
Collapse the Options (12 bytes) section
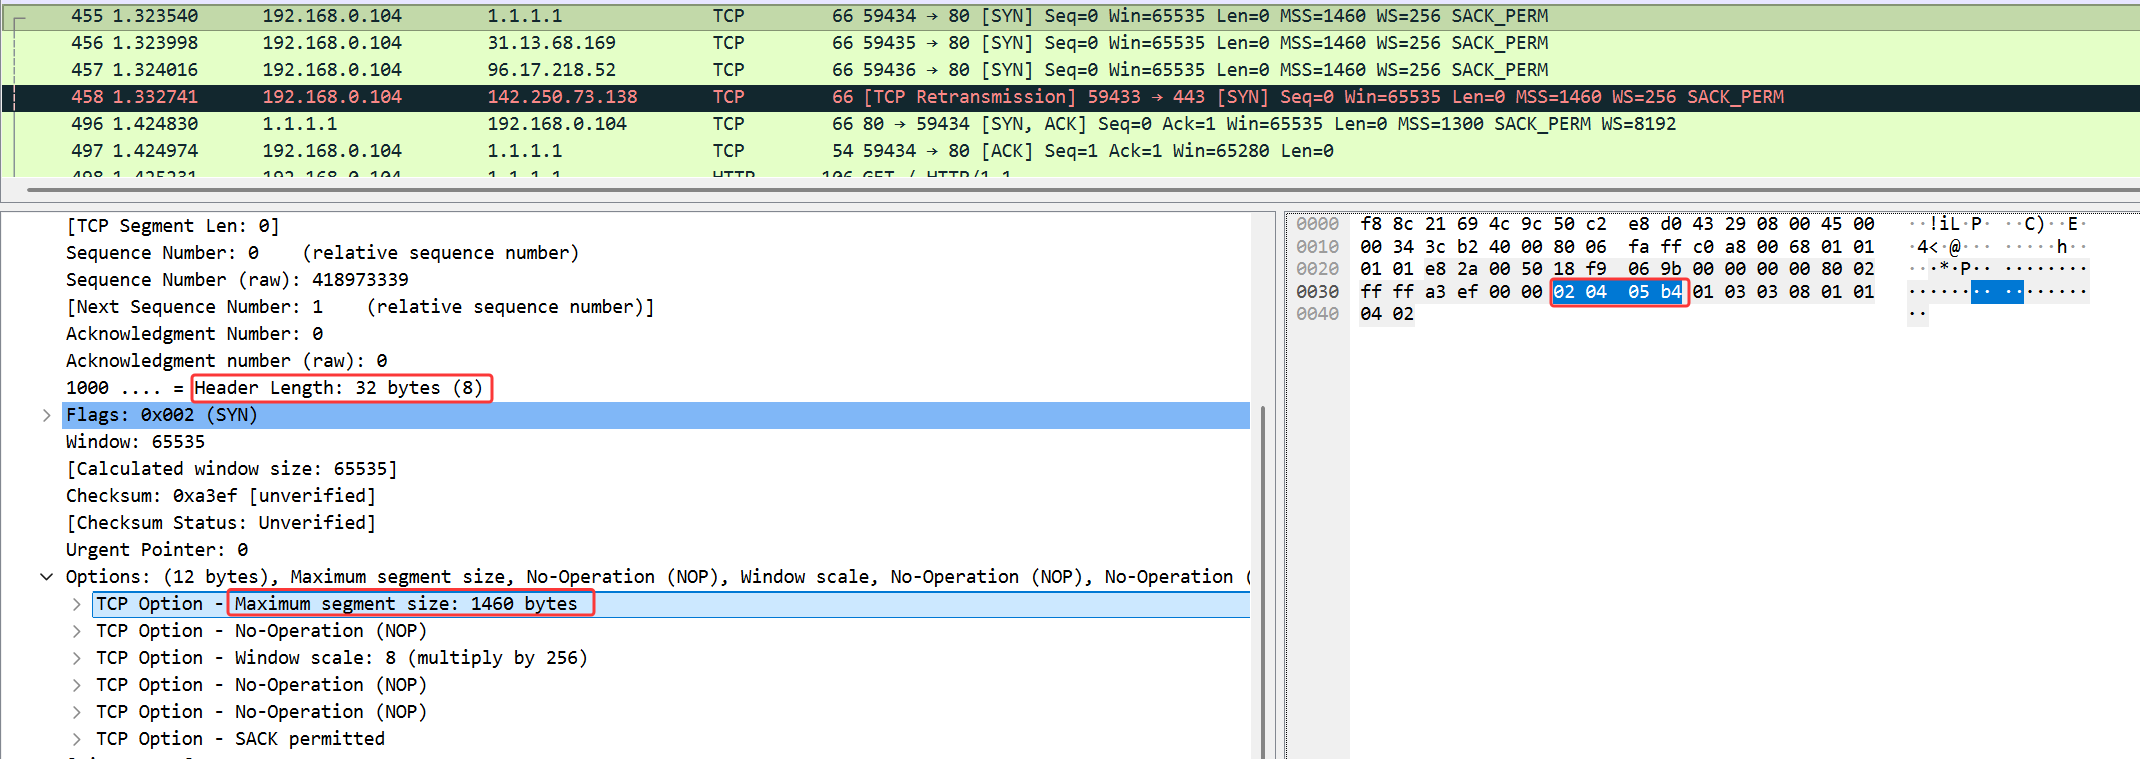(46, 577)
